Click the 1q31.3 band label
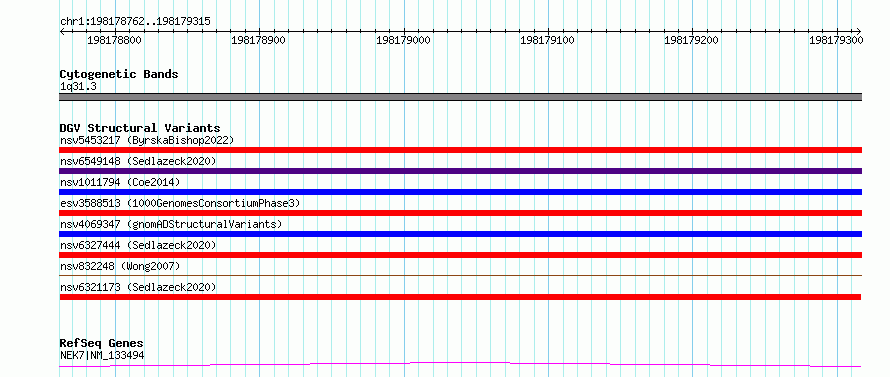The width and height of the screenshot is (890, 377). (78, 86)
